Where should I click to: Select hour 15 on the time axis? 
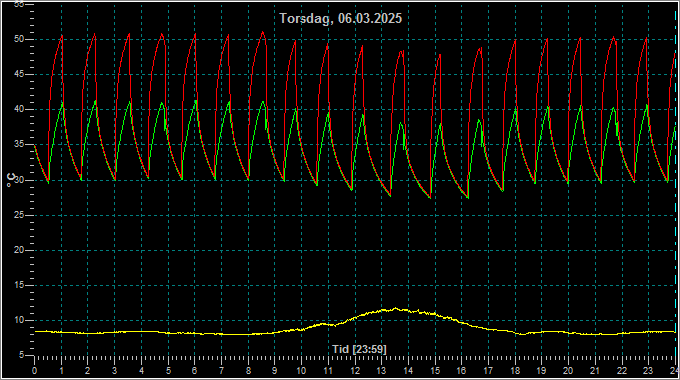coord(435,371)
